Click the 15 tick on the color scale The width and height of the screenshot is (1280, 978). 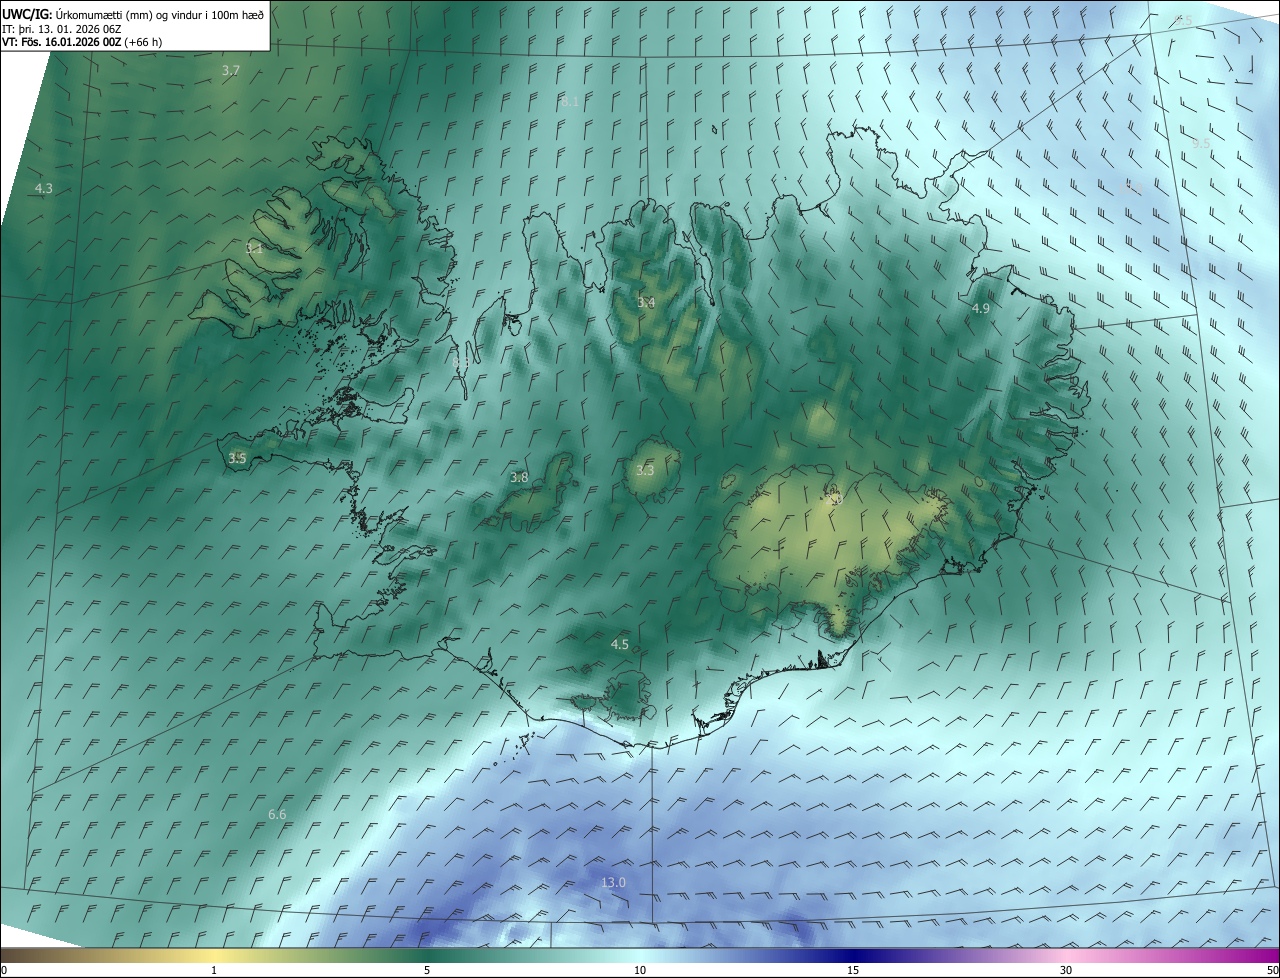[x=853, y=970]
